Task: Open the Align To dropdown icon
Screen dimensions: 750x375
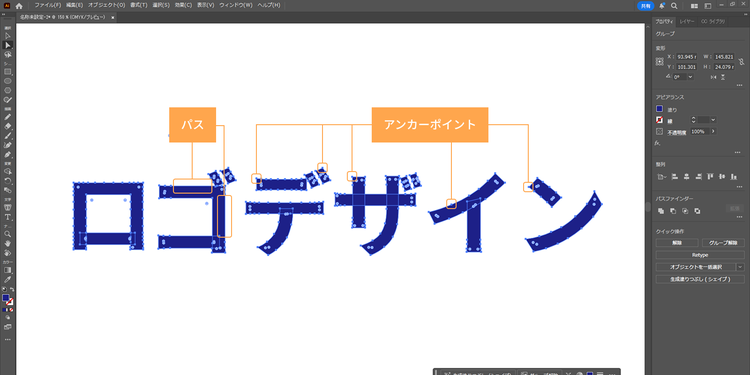Action: point(662,176)
